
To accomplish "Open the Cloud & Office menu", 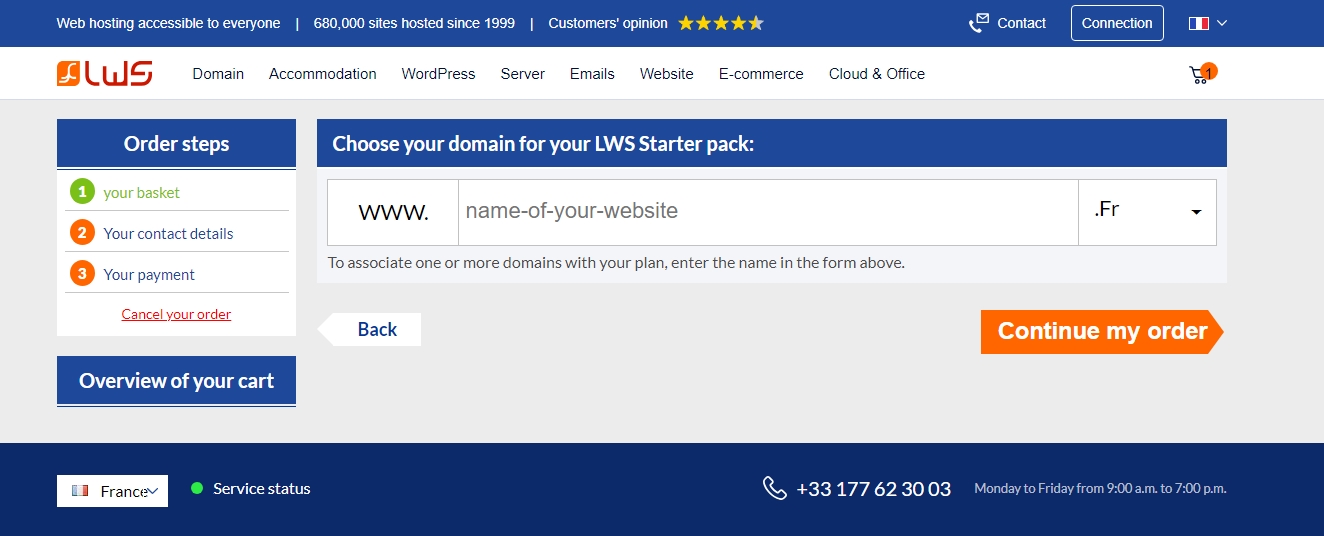I will (877, 74).
